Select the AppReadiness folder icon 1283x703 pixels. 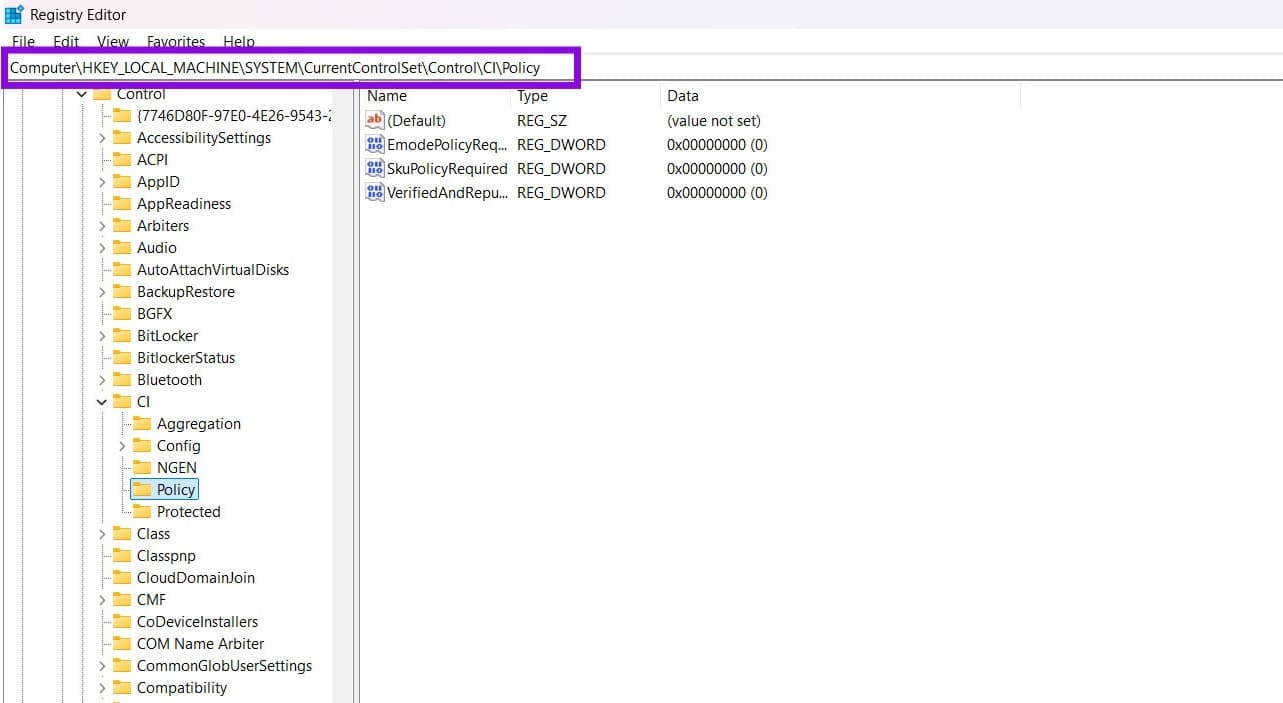pos(122,204)
